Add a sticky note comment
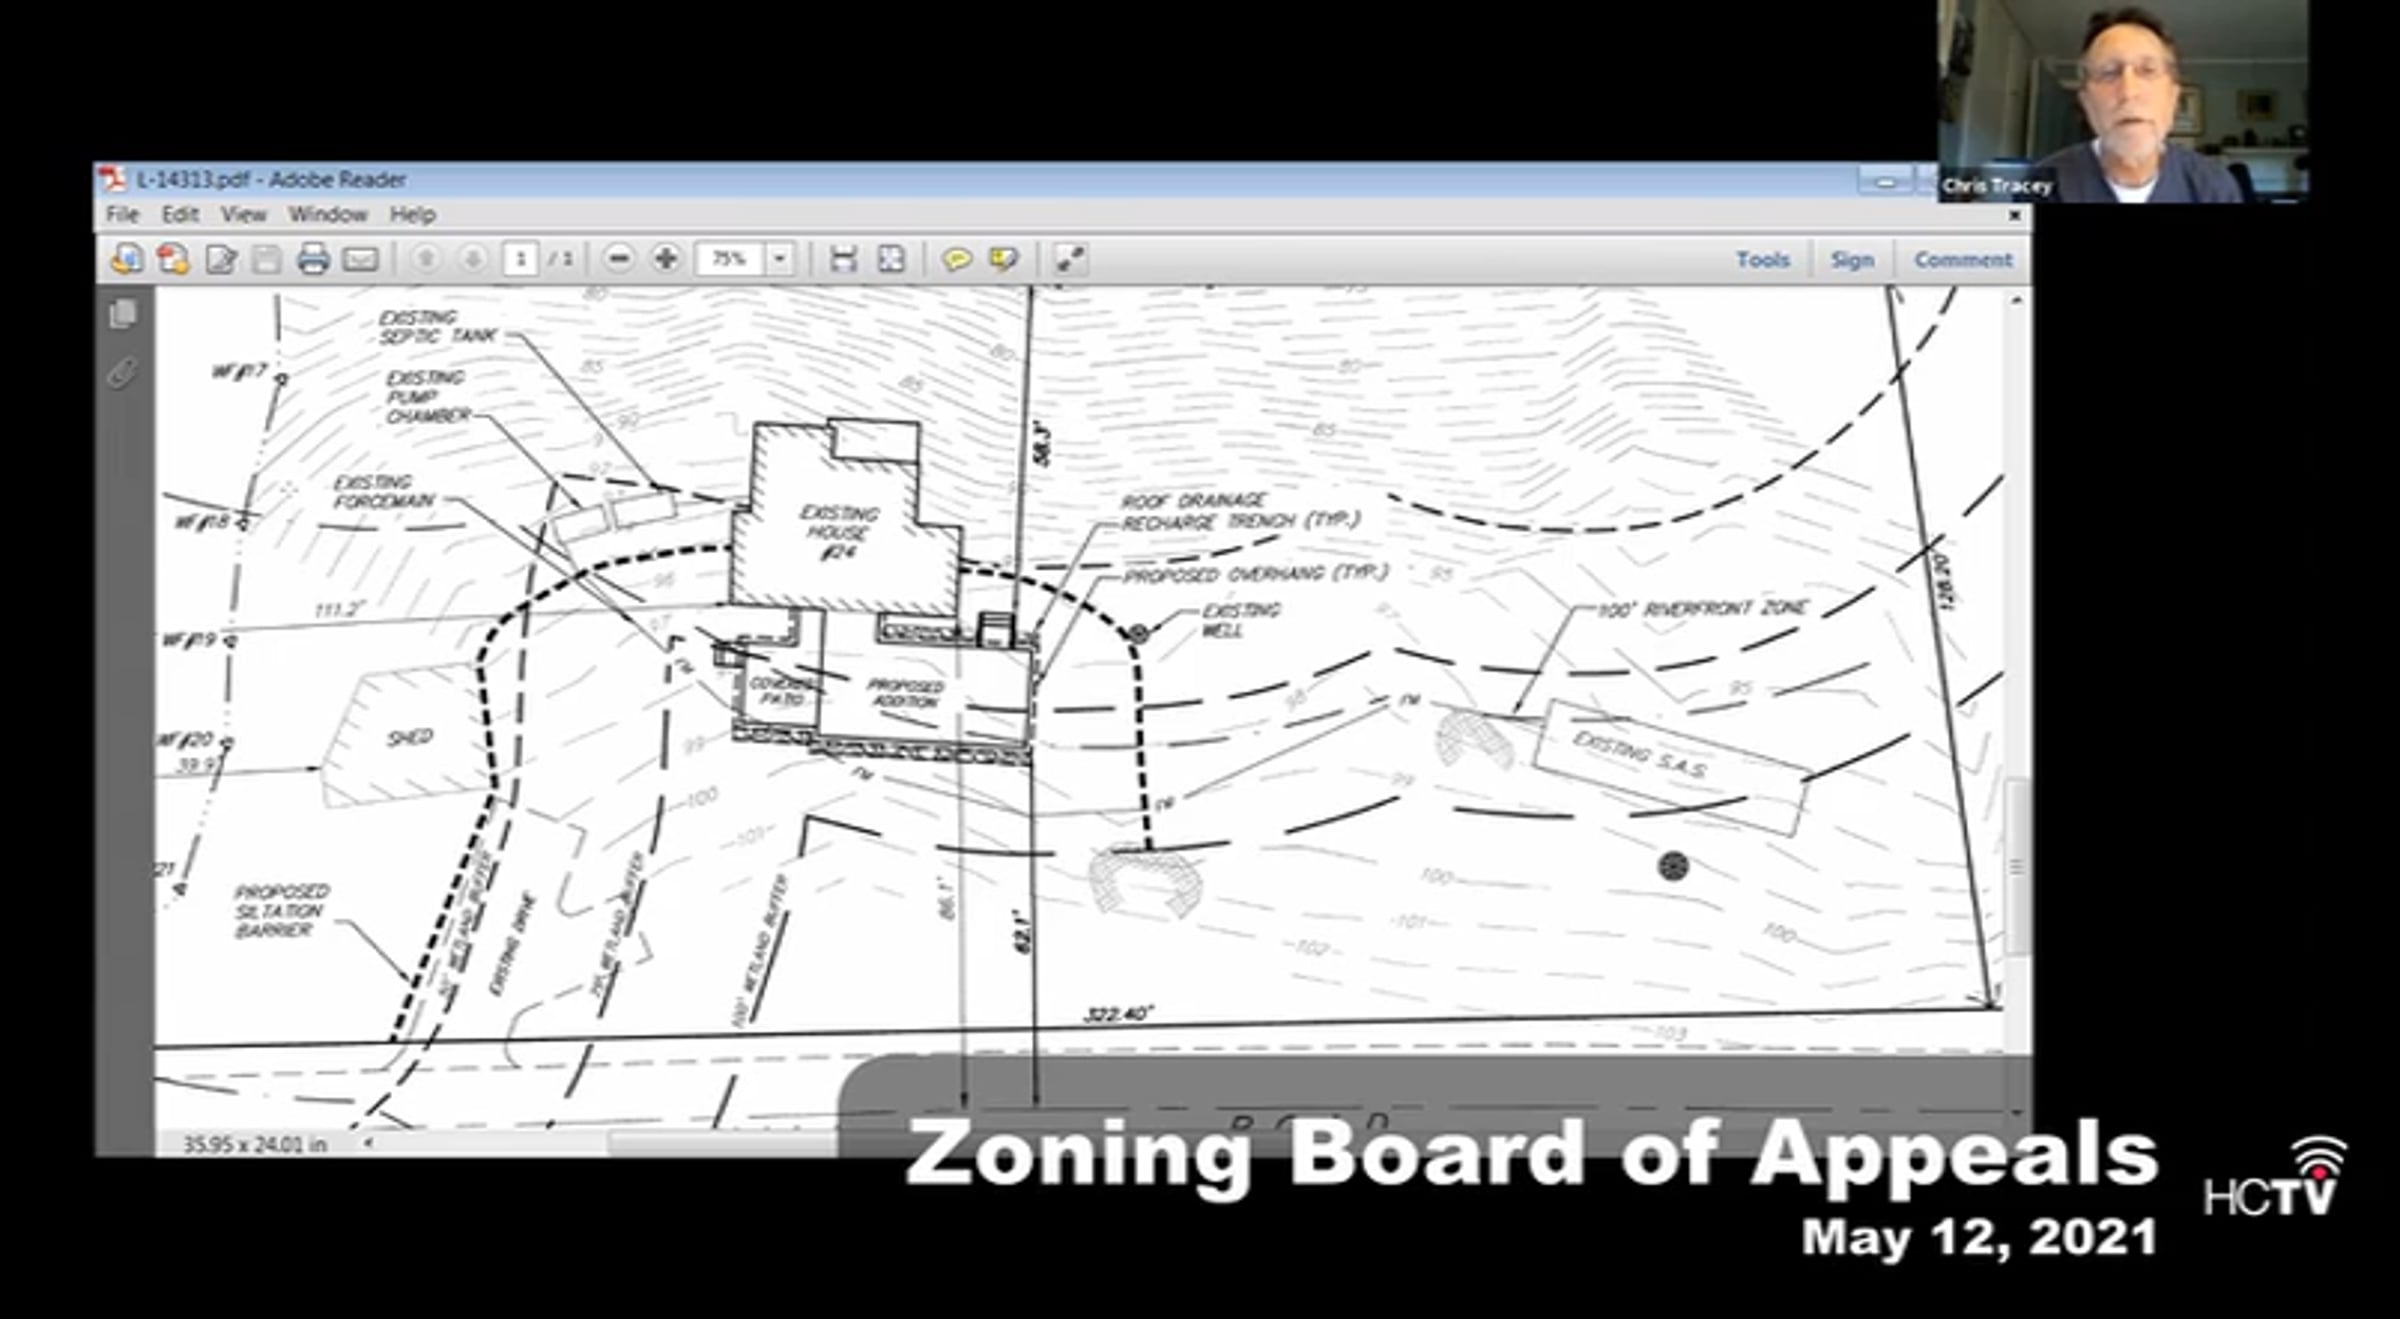The height and width of the screenshot is (1319, 2400). (x=957, y=259)
